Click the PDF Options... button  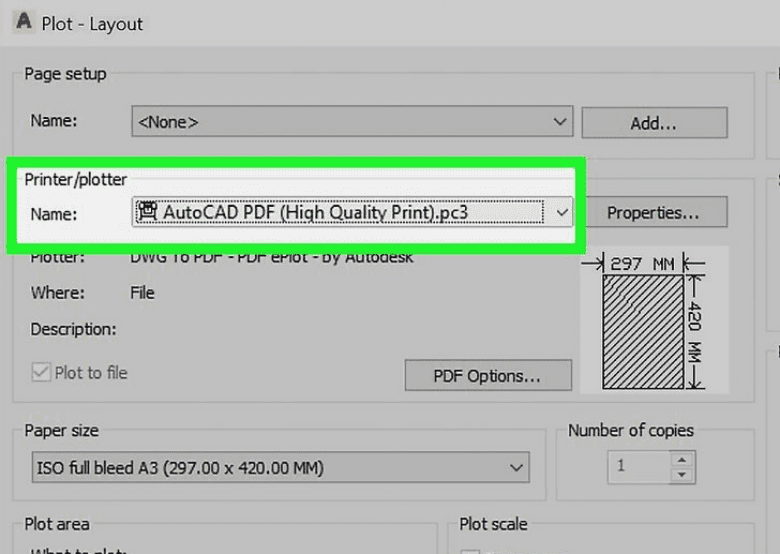(488, 375)
